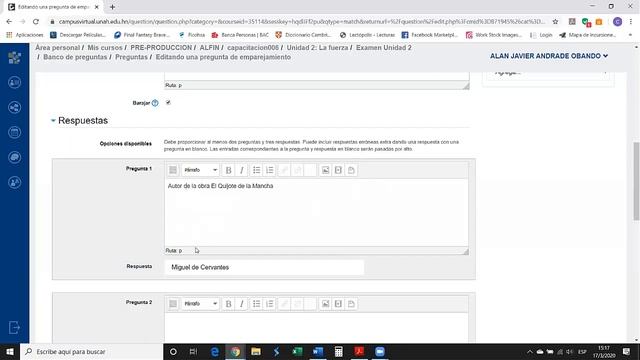Go back in Chrome
Image resolution: width=640 pixels, height=360 pixels.
click(x=9, y=22)
